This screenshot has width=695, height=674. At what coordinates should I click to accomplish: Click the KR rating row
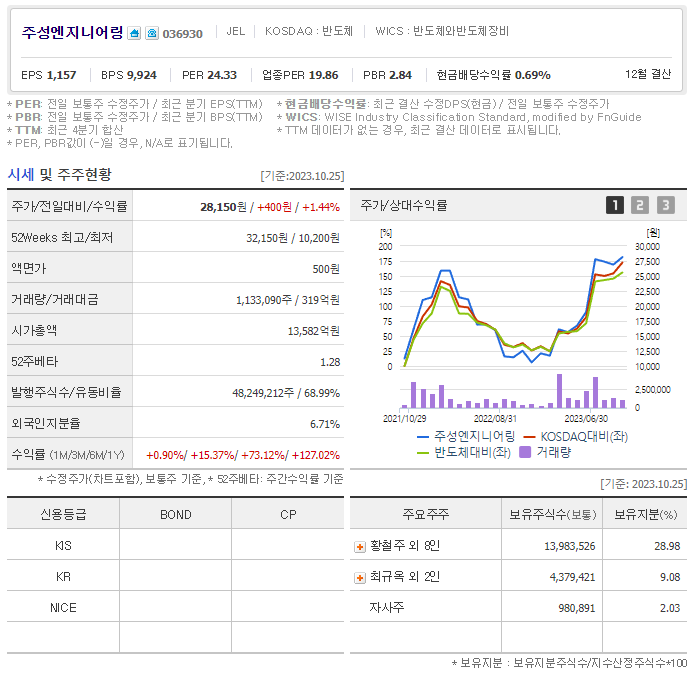[176, 577]
